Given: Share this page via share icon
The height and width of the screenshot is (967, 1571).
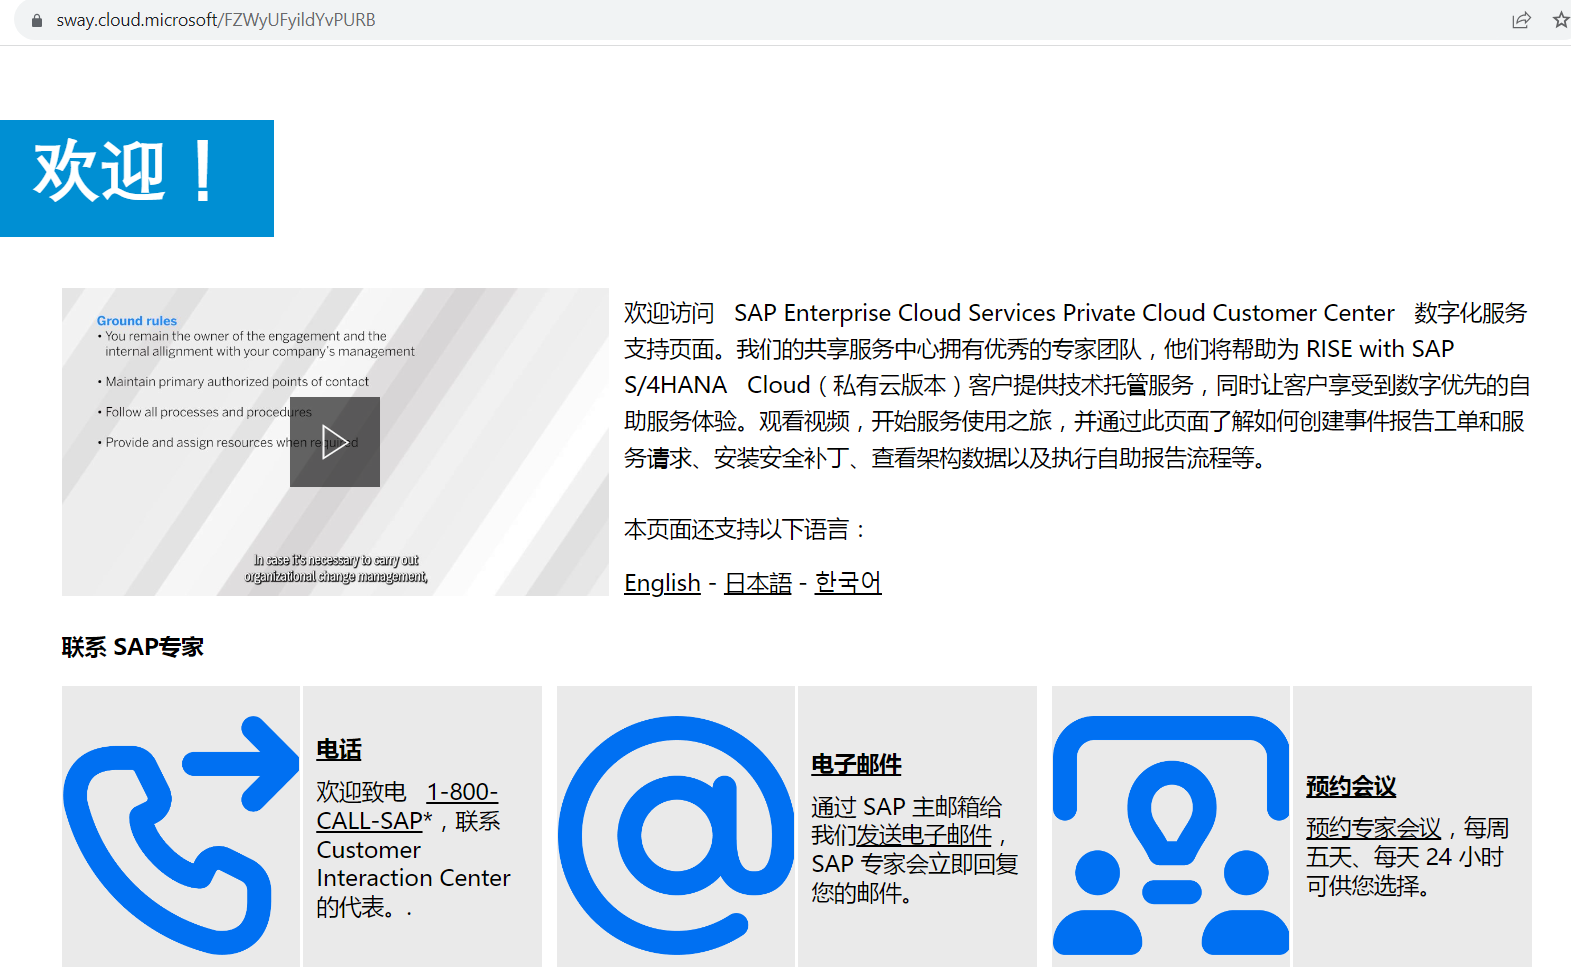Looking at the screenshot, I should tap(1521, 20).
